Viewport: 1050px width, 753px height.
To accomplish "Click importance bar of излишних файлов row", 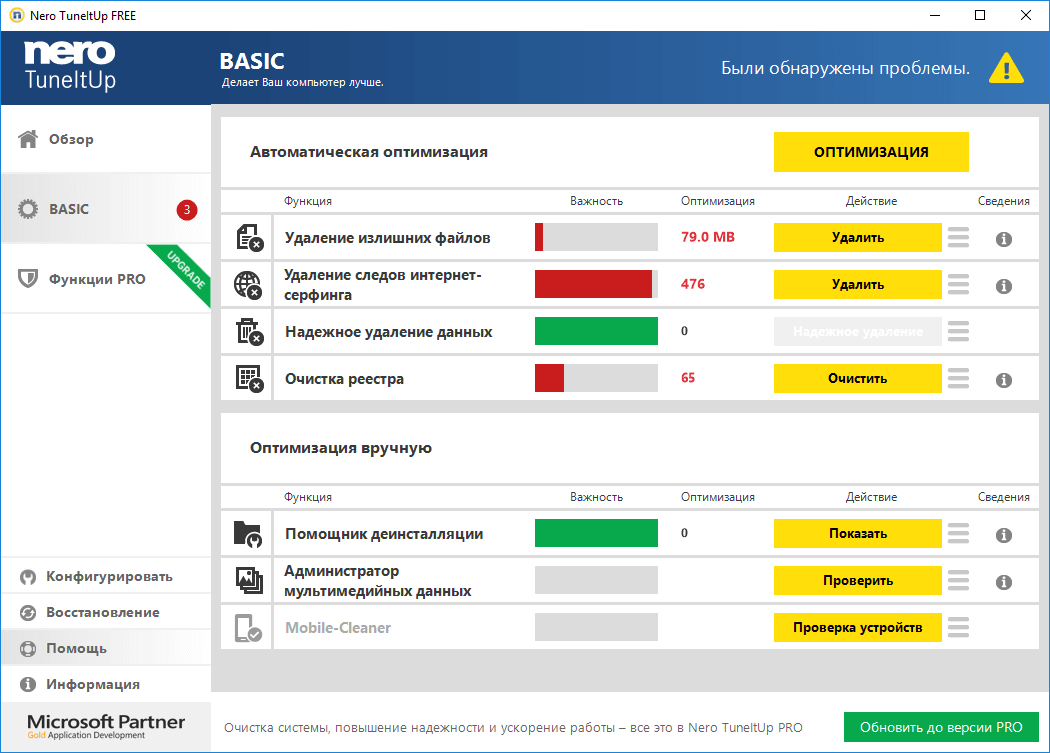I will point(596,237).
